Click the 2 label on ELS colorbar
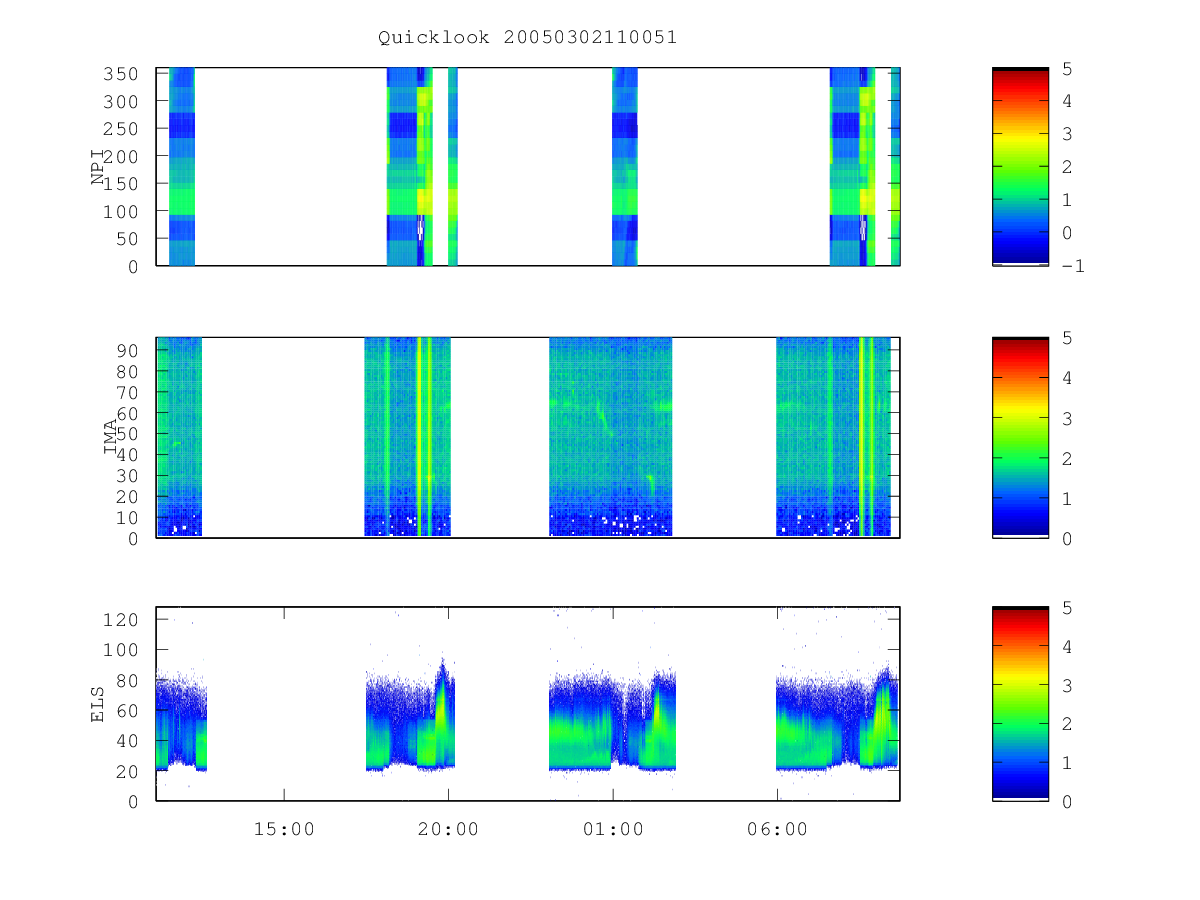 click(x=1069, y=723)
